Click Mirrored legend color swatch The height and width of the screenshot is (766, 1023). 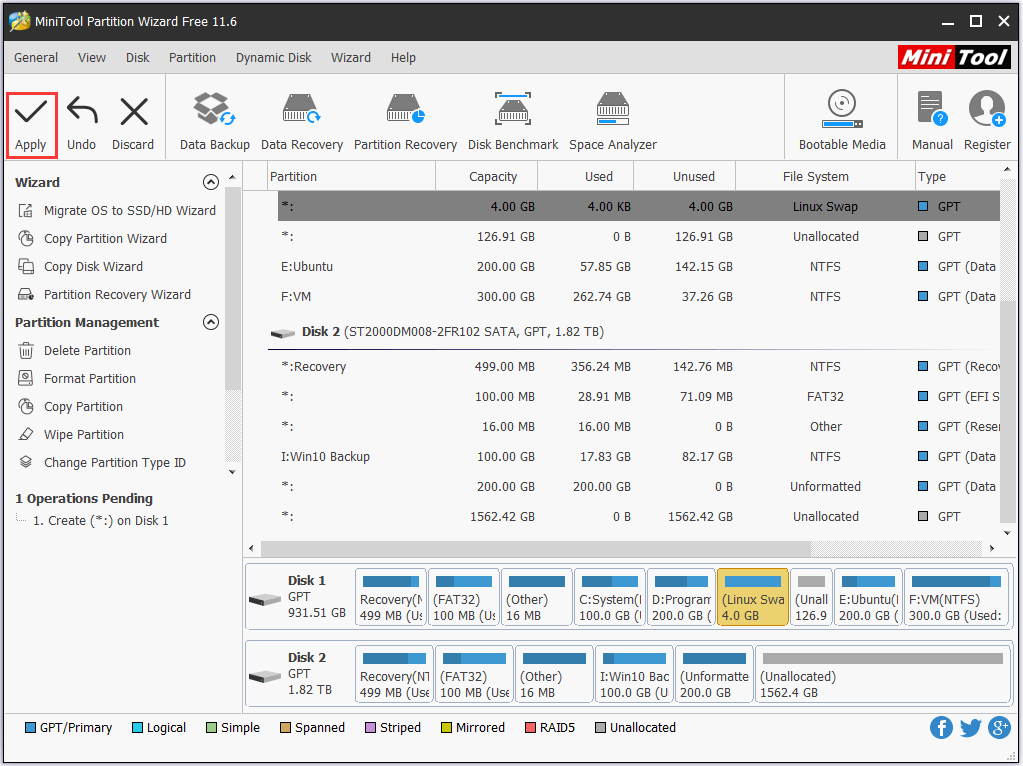(x=446, y=728)
